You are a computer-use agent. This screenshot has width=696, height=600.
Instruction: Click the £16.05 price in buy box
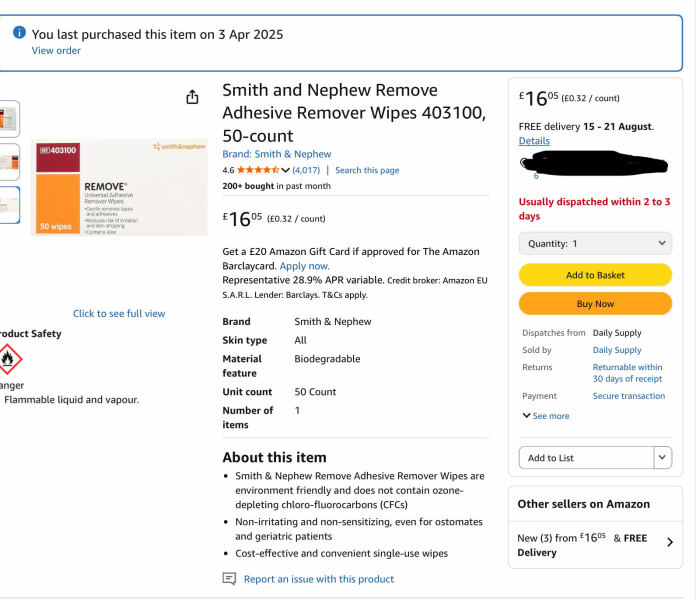538,98
